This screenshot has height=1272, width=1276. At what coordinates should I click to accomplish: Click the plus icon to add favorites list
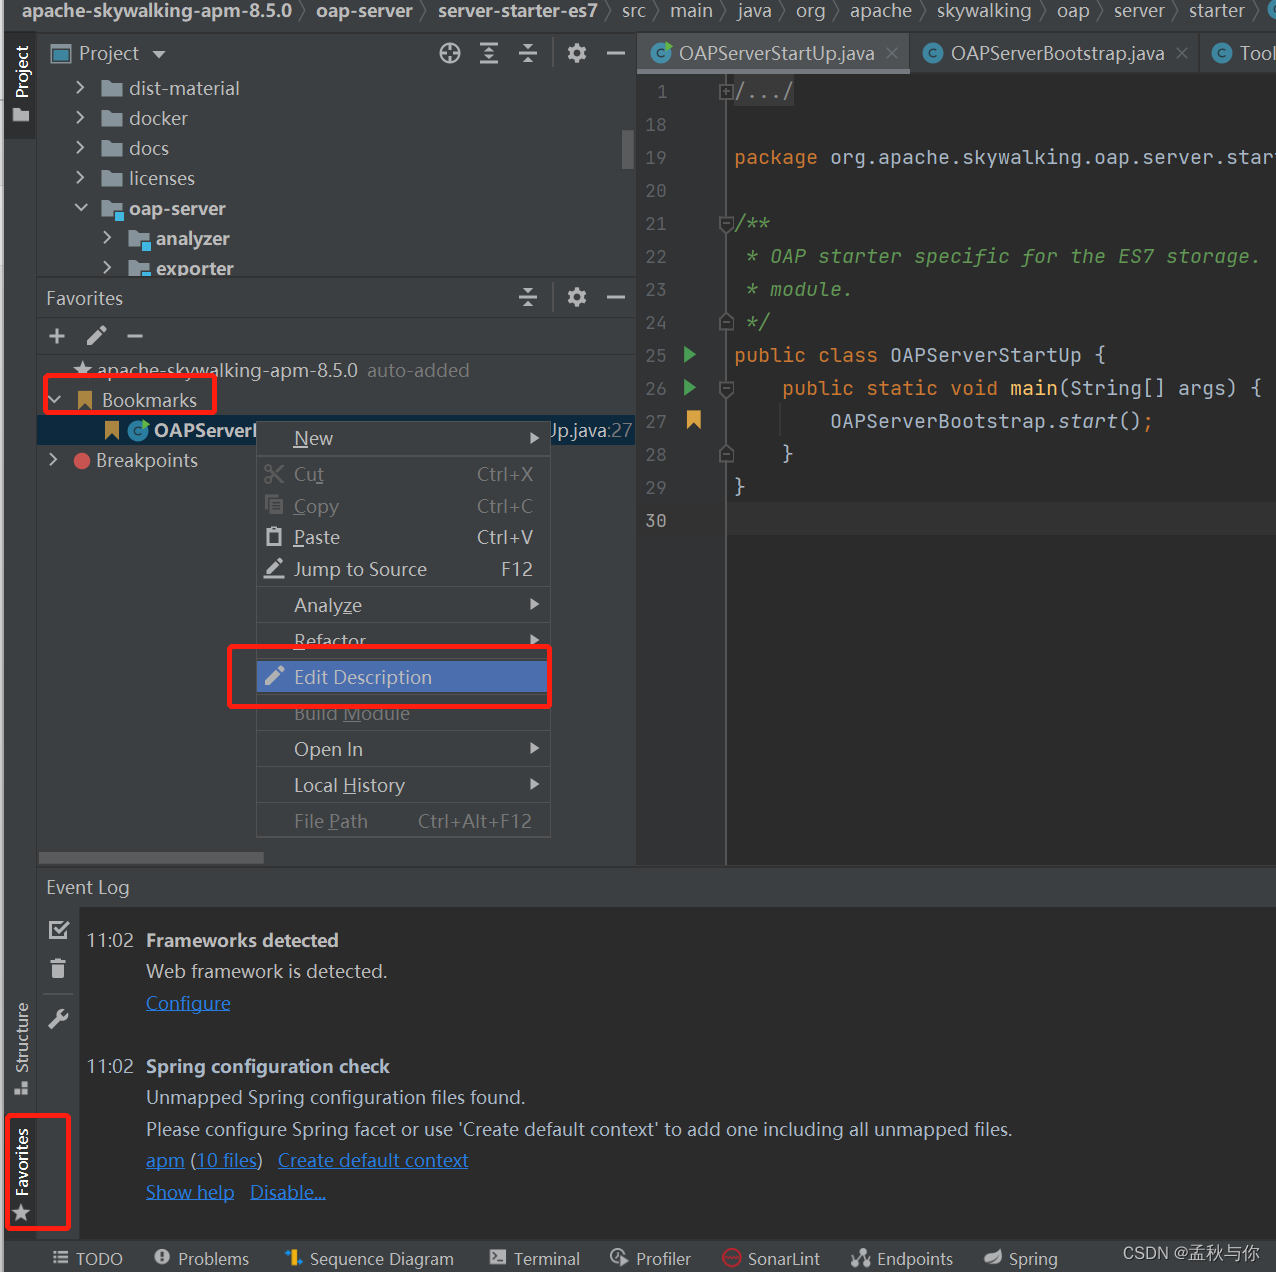pyautogui.click(x=57, y=336)
